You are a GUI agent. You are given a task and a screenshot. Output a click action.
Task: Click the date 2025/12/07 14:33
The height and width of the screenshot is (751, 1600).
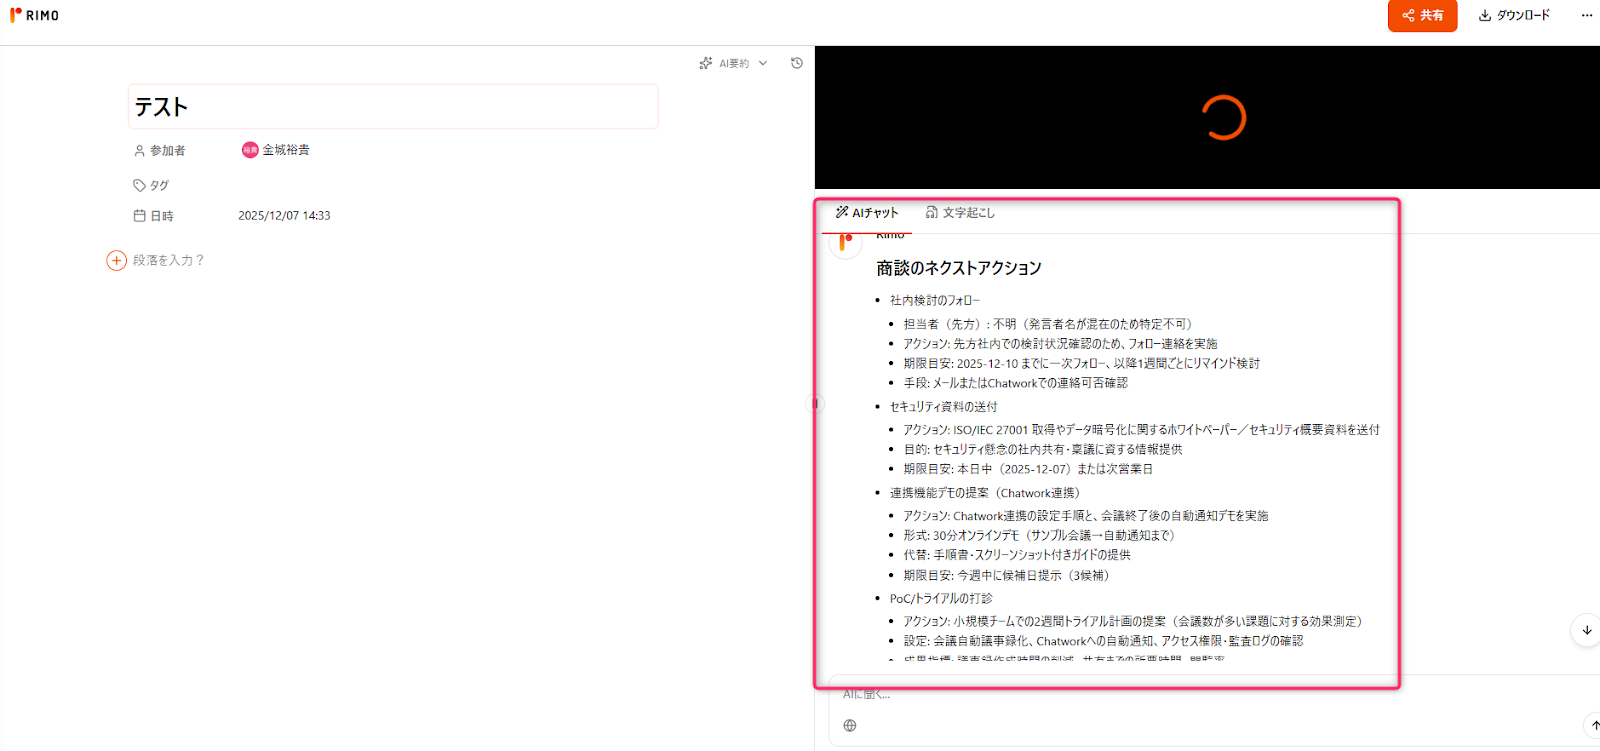coord(284,216)
